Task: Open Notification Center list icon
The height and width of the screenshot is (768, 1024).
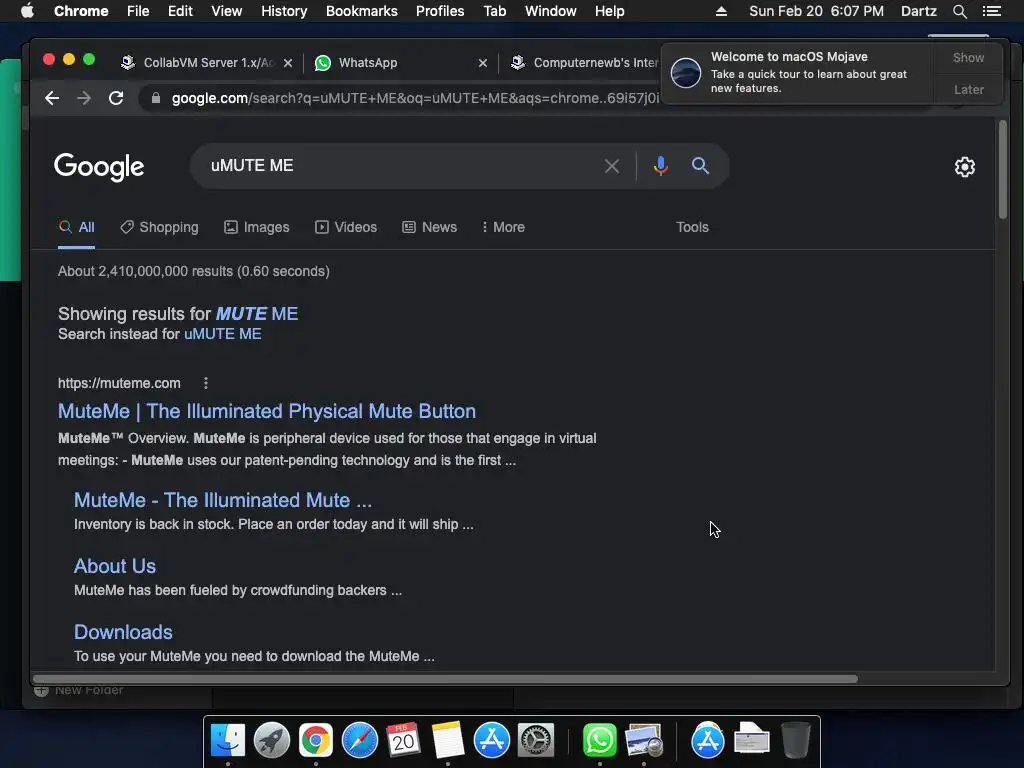Action: pyautogui.click(x=991, y=11)
